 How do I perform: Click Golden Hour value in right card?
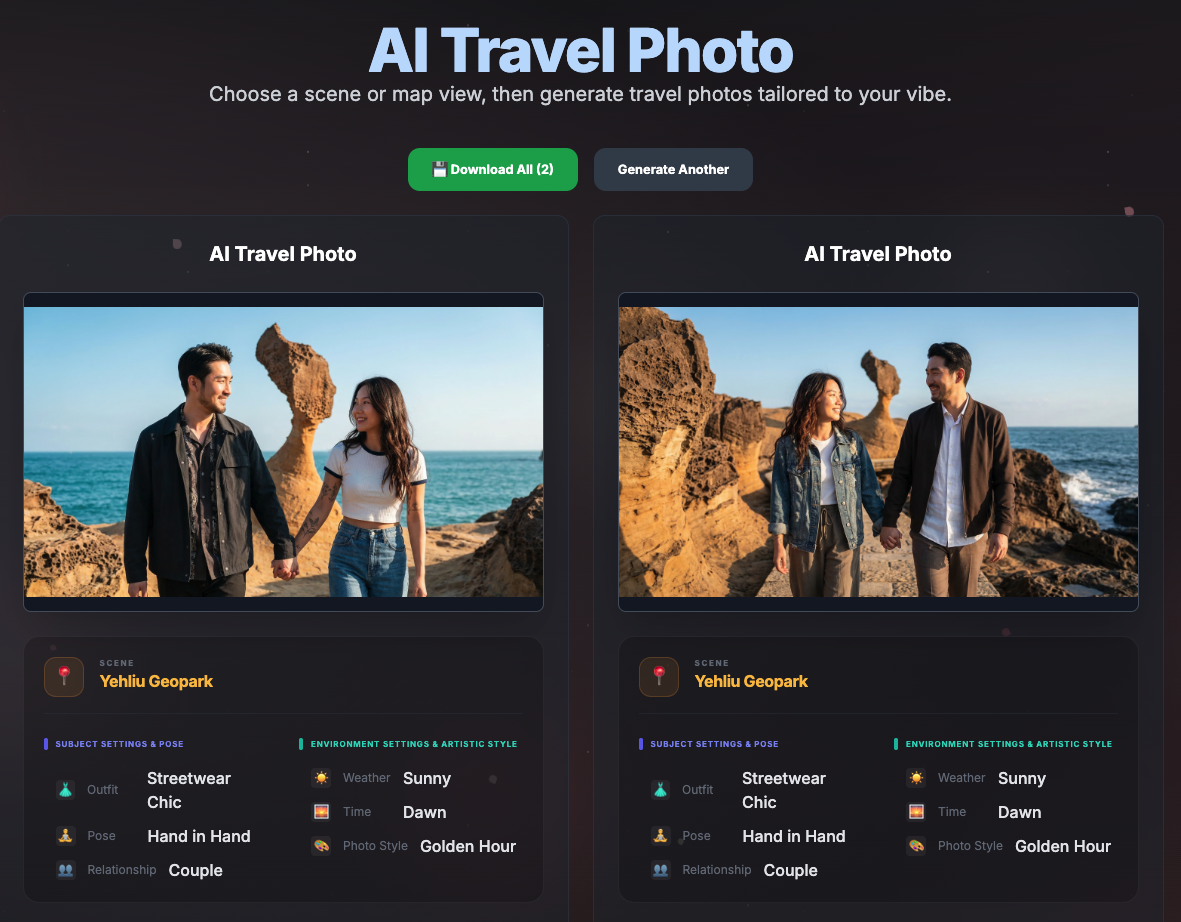point(1062,846)
